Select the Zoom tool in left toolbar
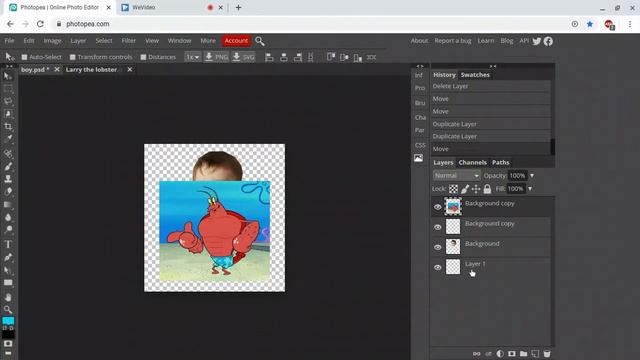Image resolution: width=640 pixels, height=360 pixels. [x=8, y=309]
